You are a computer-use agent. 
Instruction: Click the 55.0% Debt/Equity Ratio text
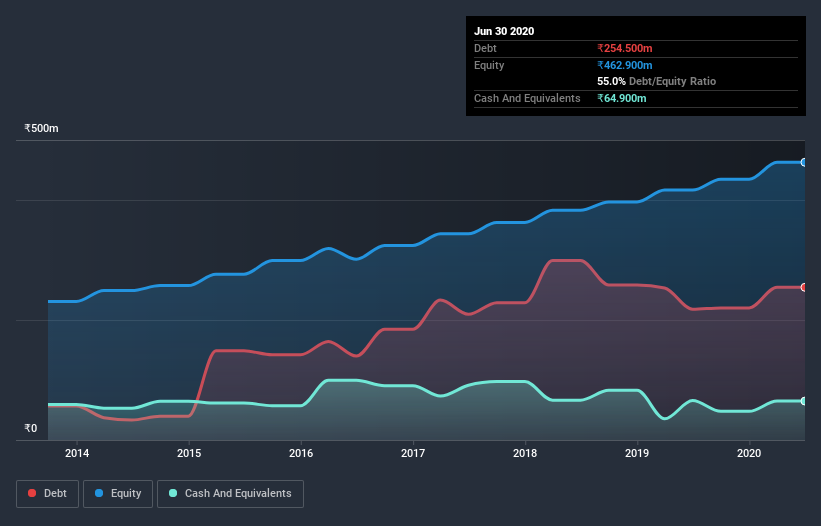(657, 81)
